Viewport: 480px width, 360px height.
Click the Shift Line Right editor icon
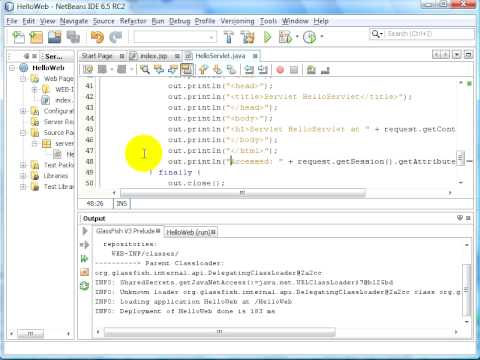coord(263,69)
